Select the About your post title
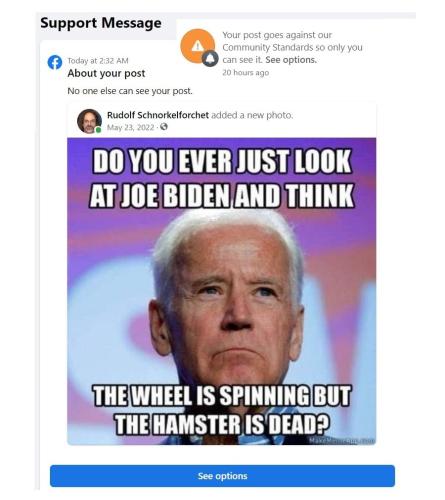This screenshot has width=445, height=500. [x=106, y=73]
